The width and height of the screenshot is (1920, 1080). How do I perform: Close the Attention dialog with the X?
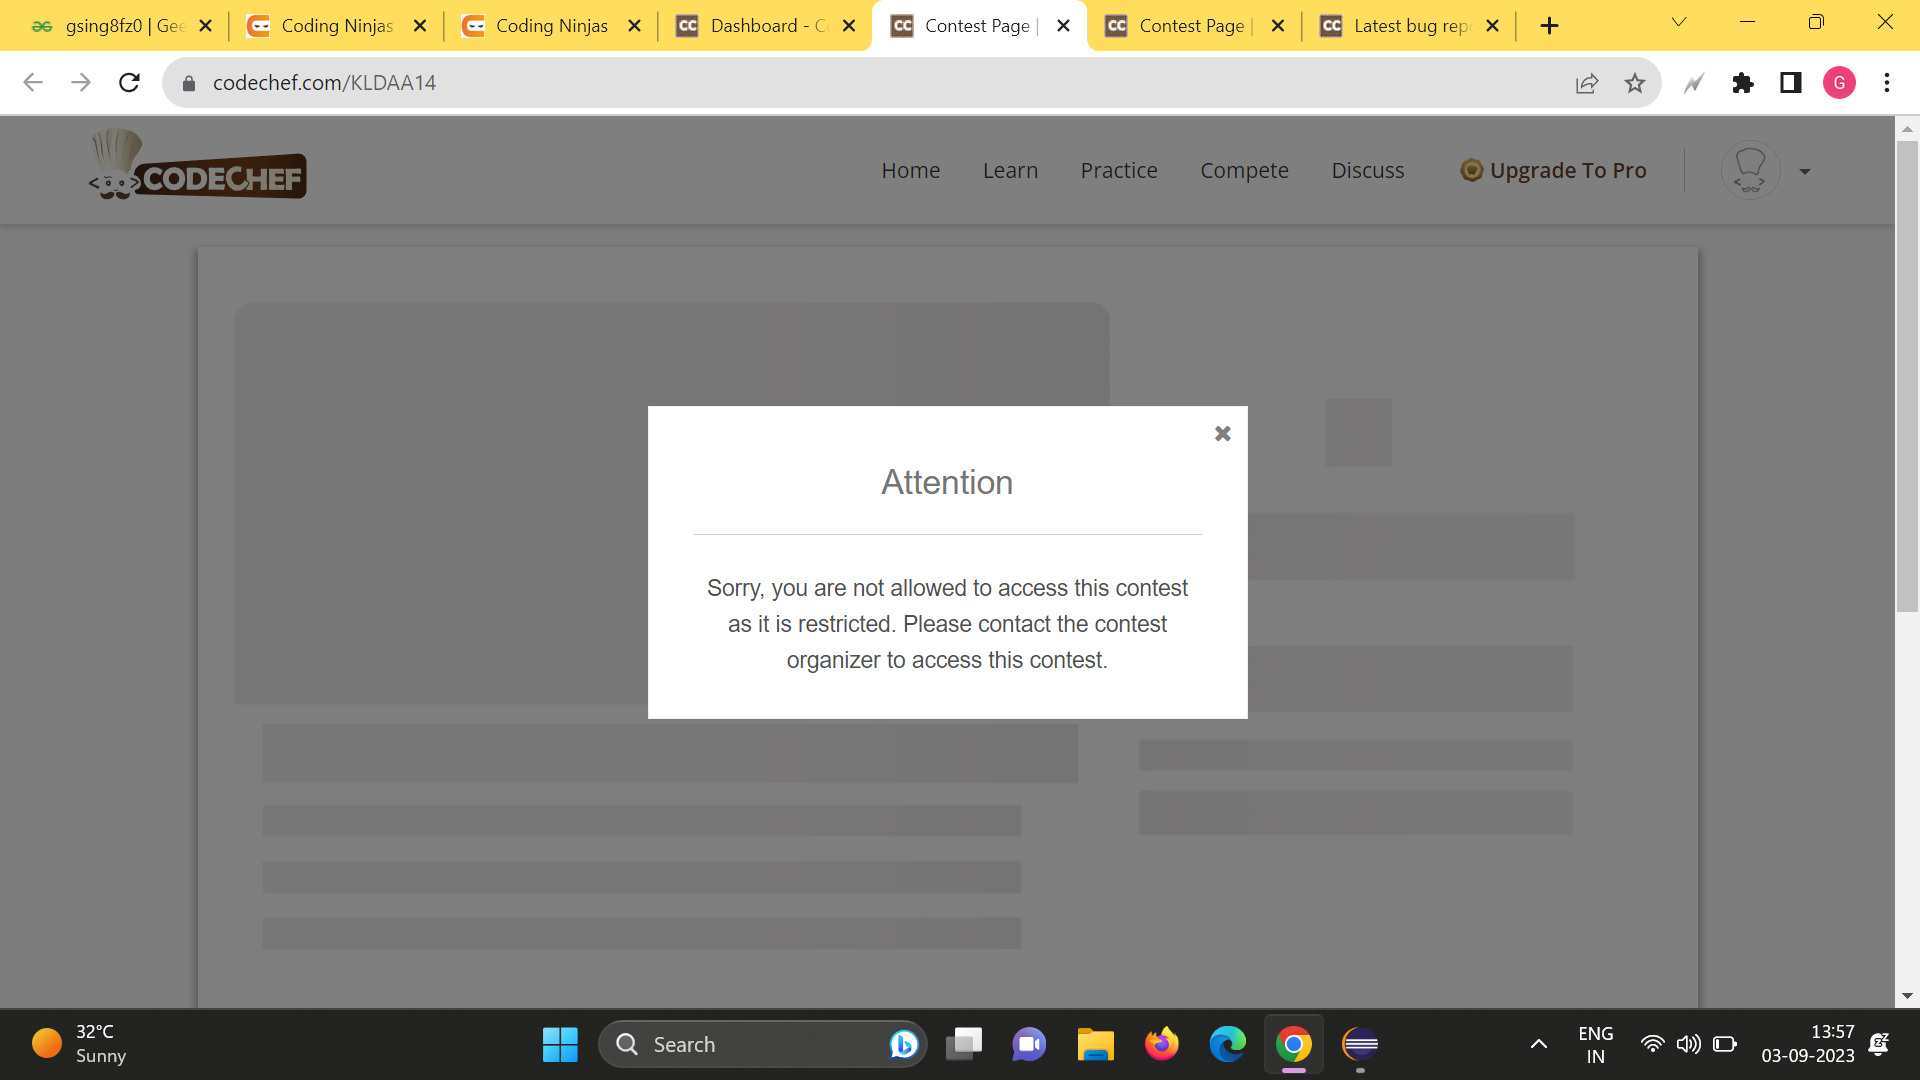[1222, 434]
